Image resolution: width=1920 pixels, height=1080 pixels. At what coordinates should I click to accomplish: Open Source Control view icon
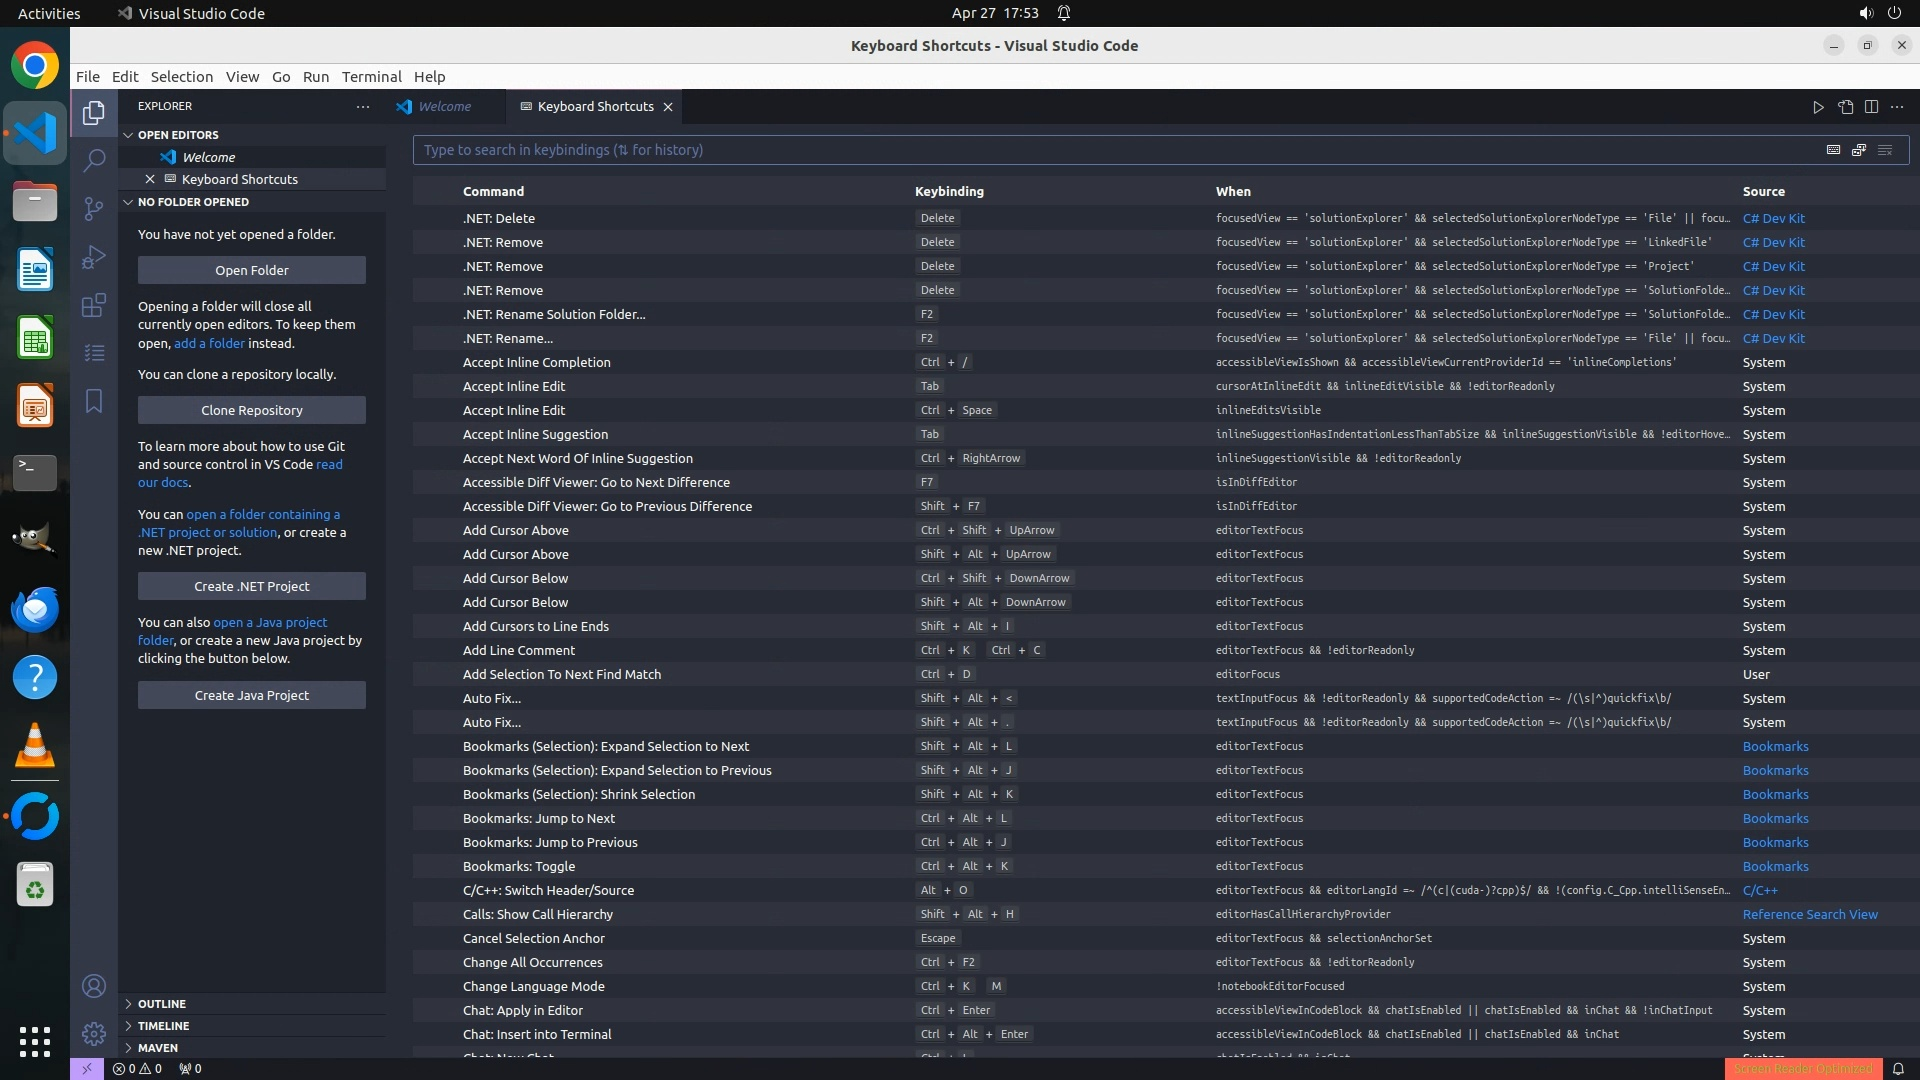point(94,208)
